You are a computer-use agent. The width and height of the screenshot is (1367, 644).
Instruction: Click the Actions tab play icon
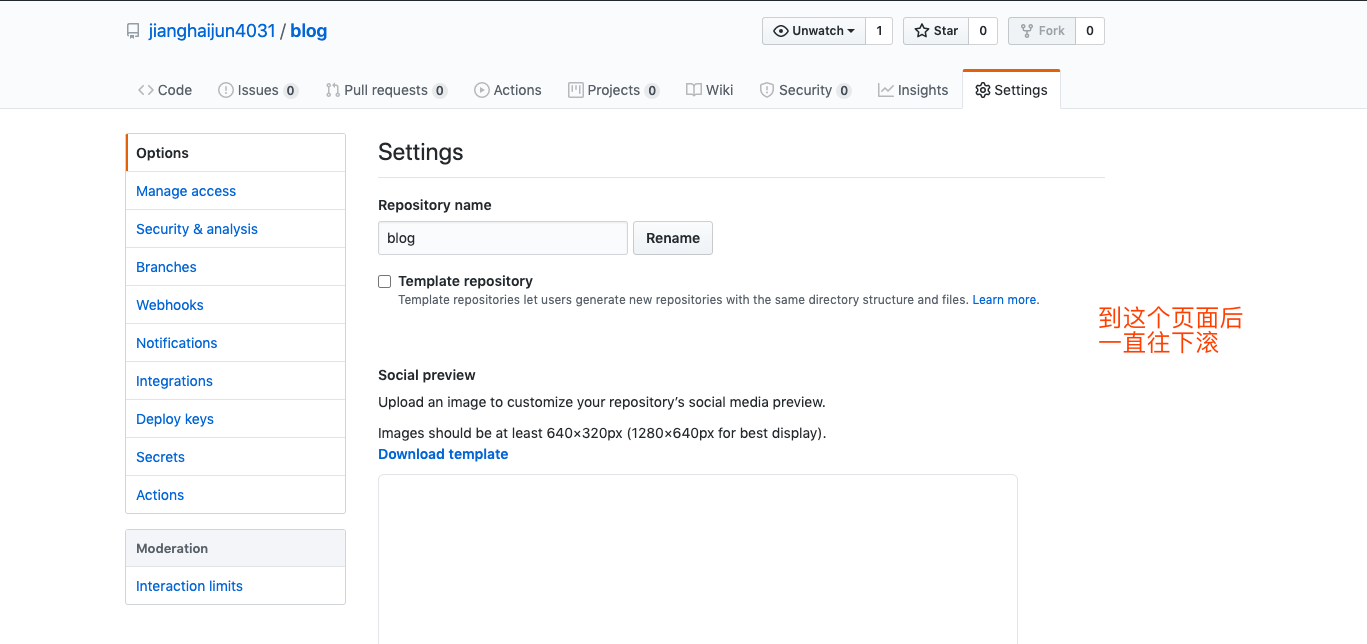click(482, 90)
